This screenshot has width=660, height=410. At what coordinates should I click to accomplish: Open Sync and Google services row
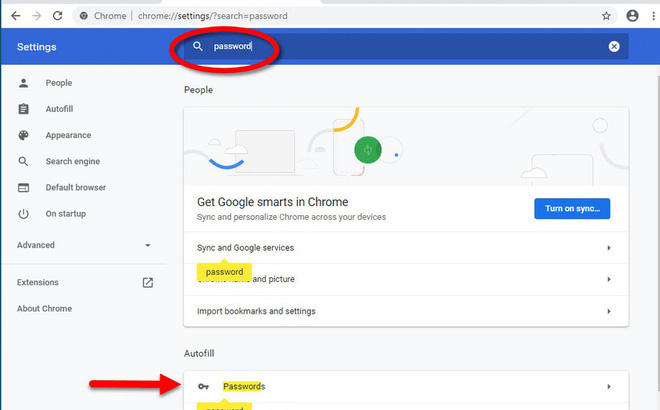pyautogui.click(x=406, y=248)
